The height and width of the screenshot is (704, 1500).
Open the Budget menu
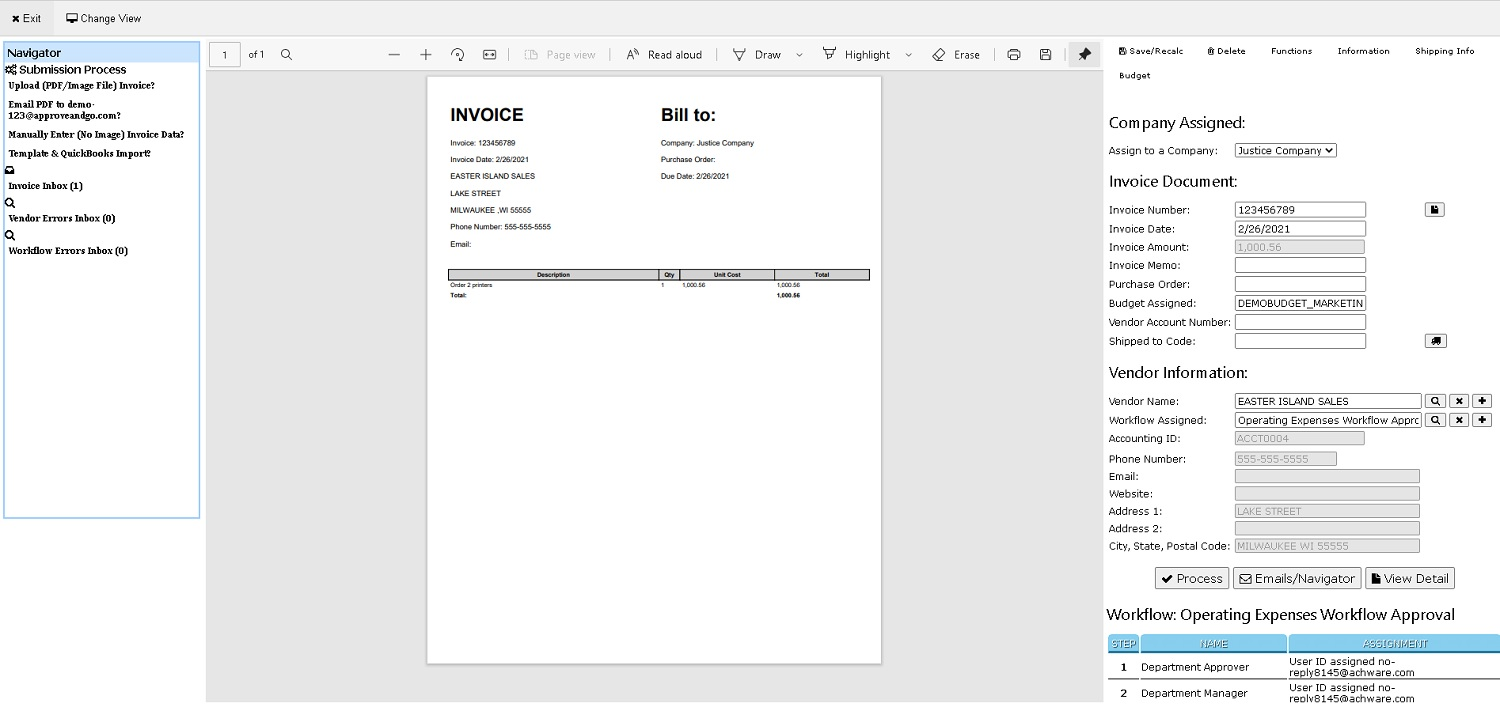pos(1135,75)
